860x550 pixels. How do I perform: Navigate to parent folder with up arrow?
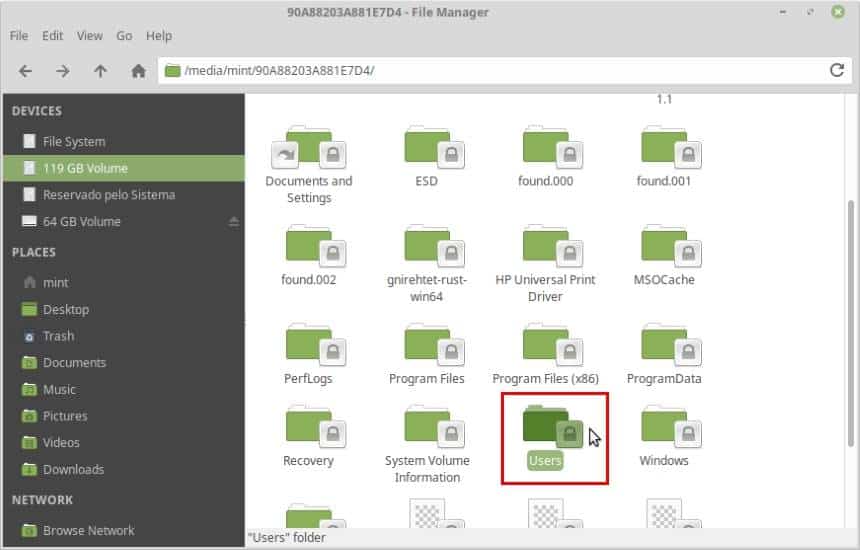100,71
